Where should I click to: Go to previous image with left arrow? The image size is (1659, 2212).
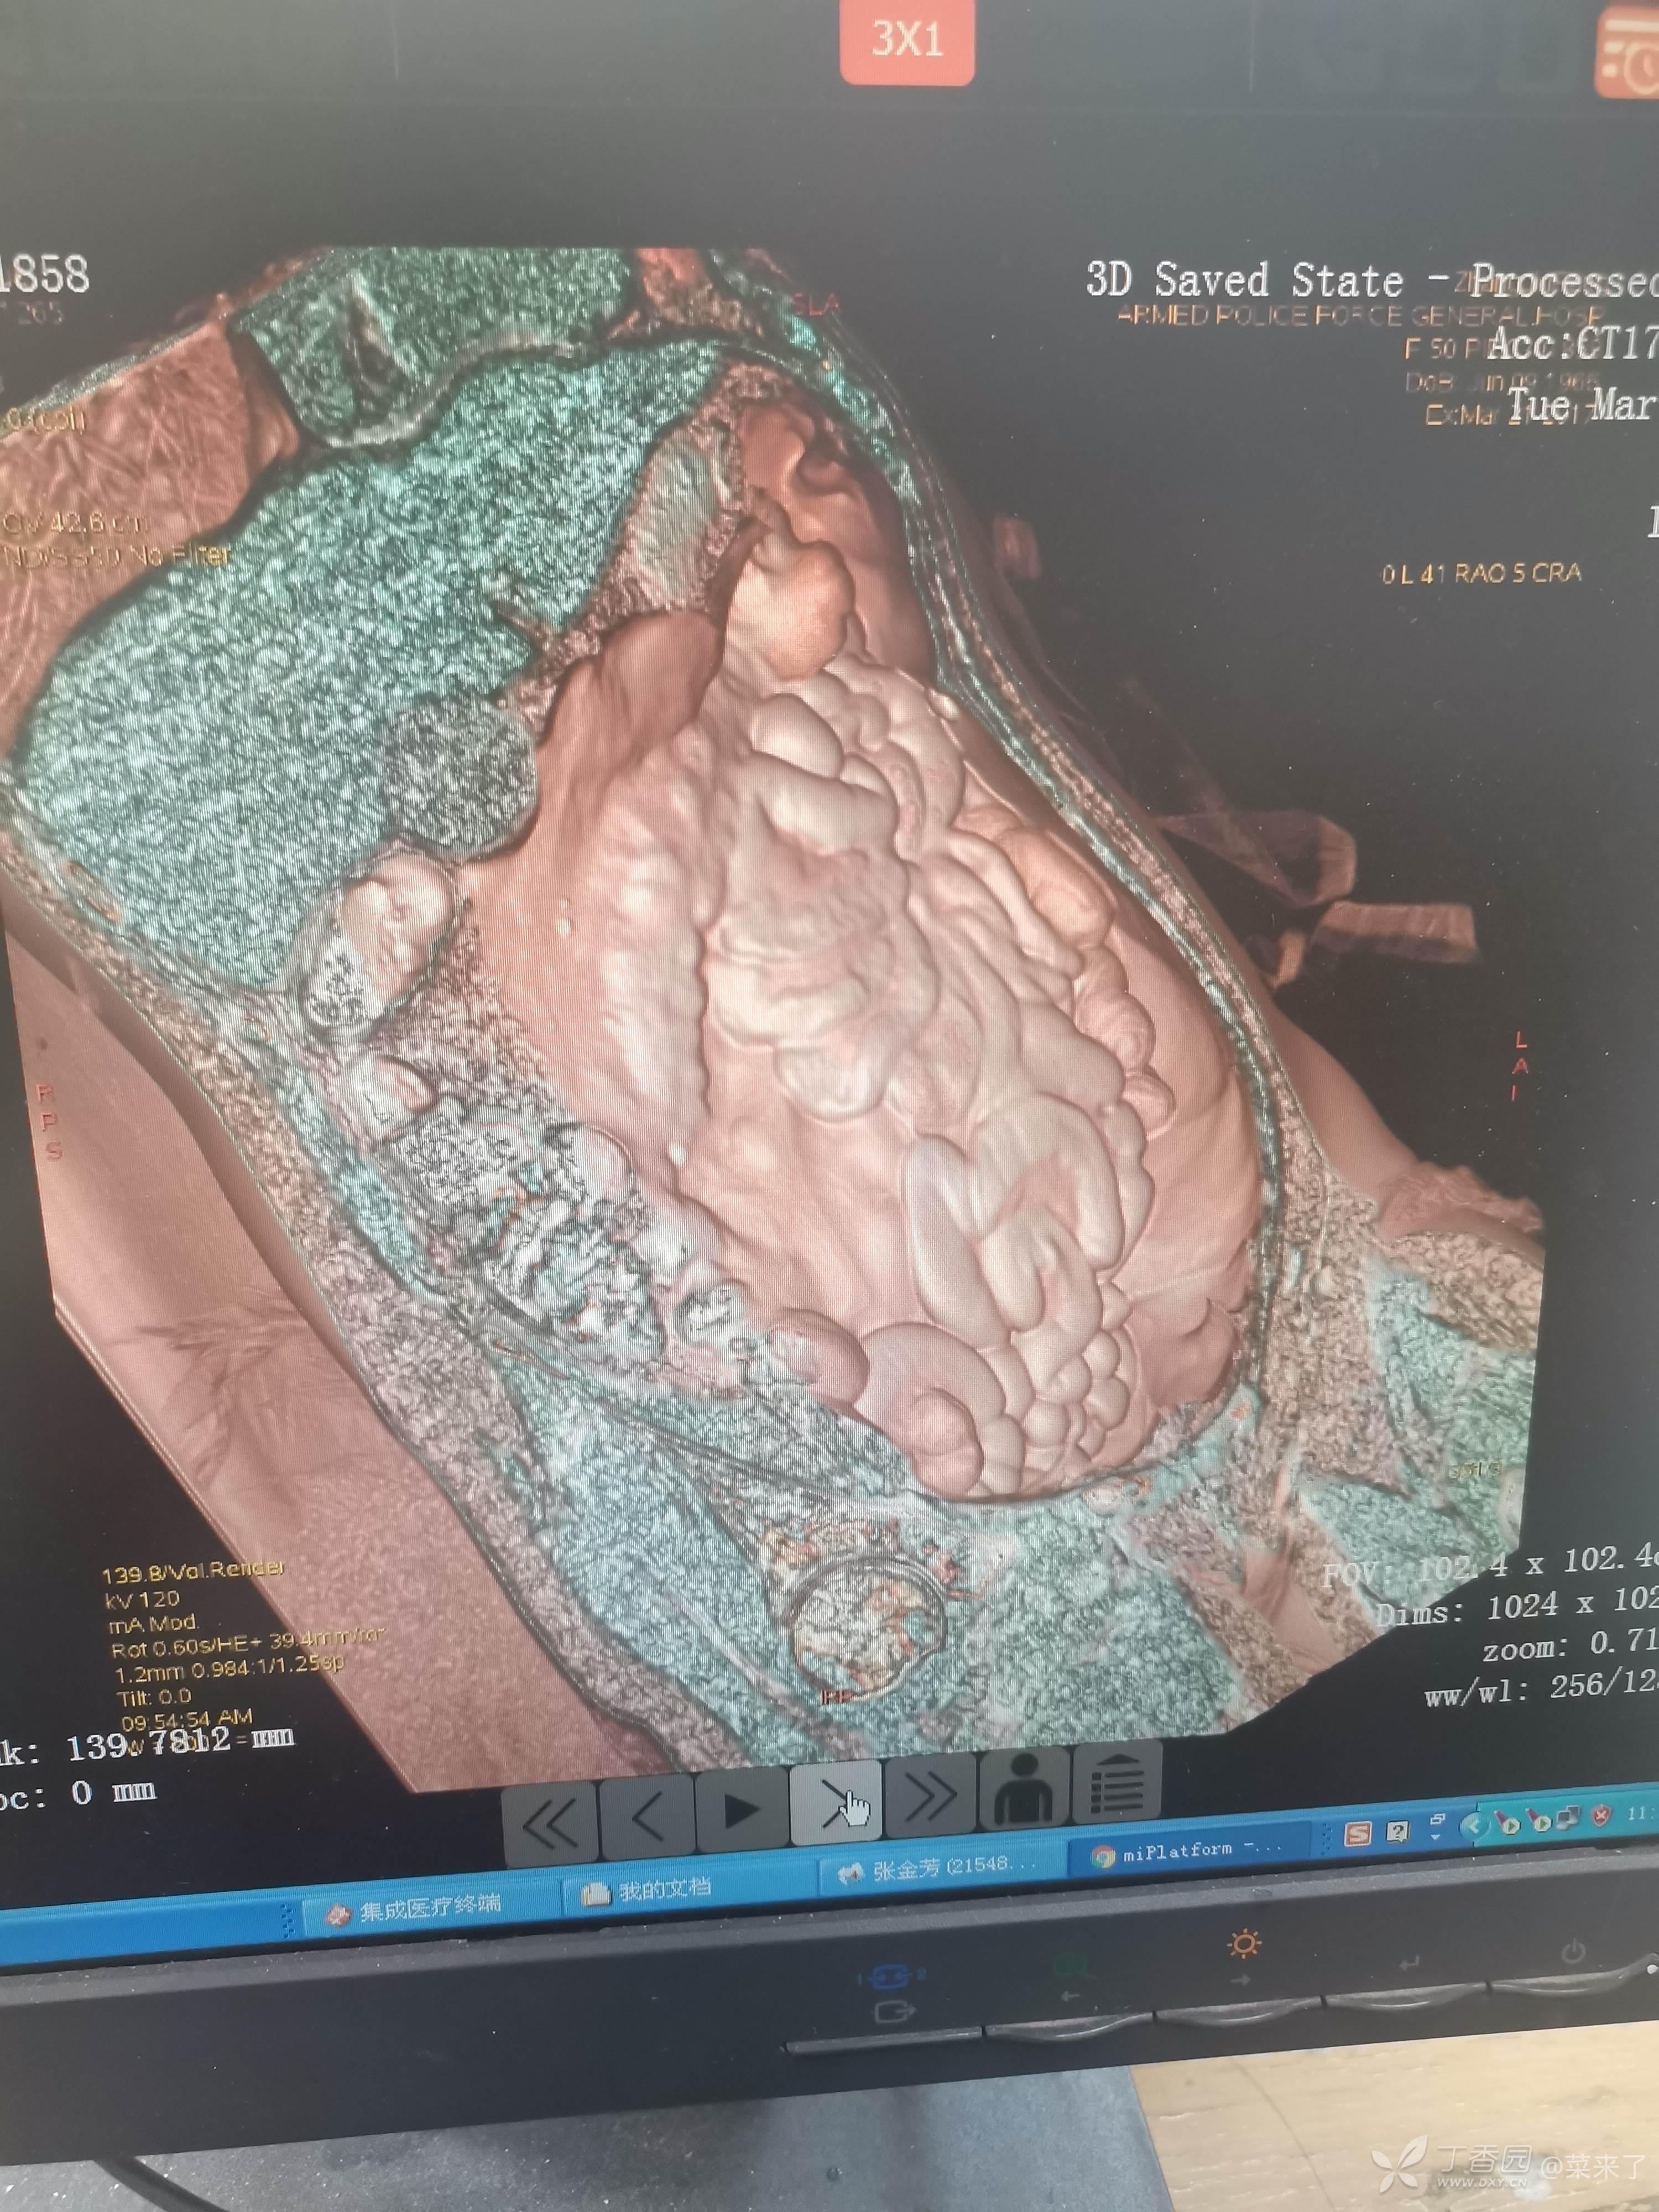point(646,1815)
